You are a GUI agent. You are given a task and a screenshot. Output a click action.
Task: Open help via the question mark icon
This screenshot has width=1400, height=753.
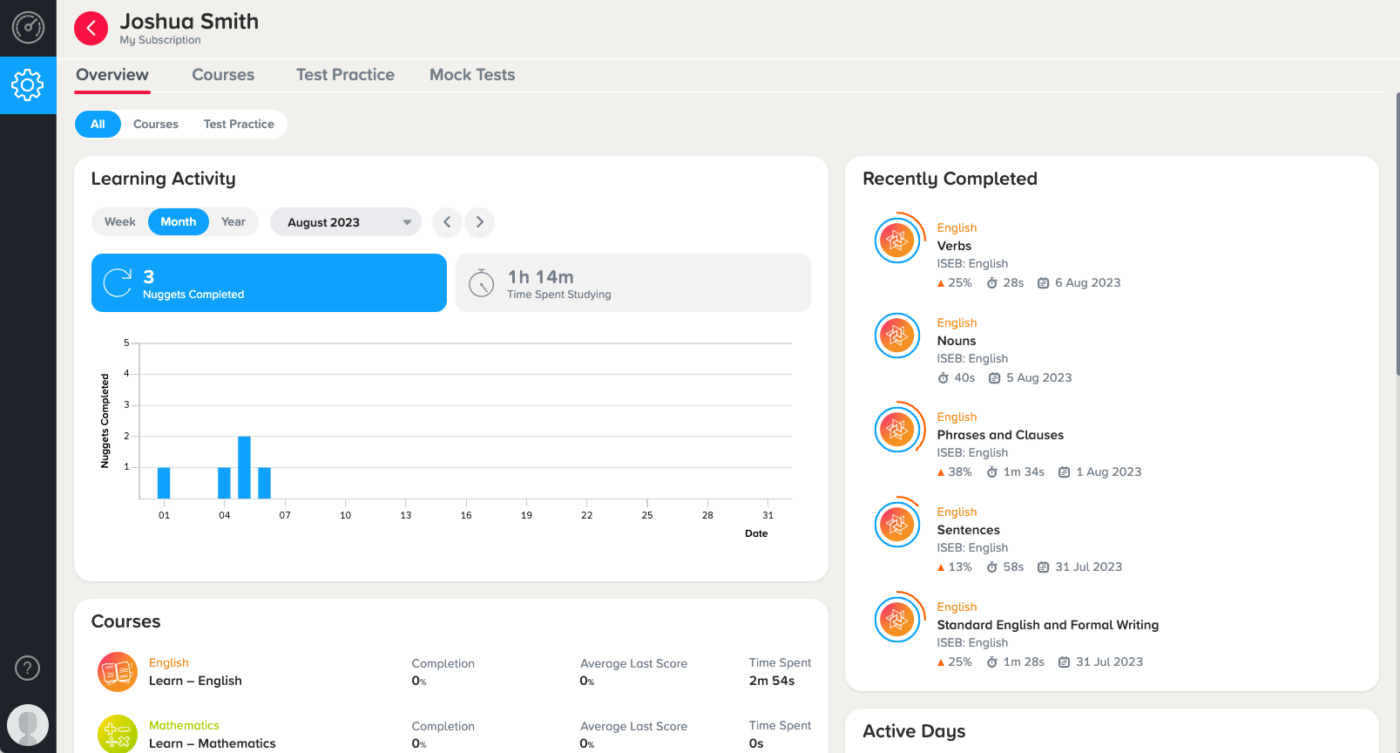click(x=27, y=667)
